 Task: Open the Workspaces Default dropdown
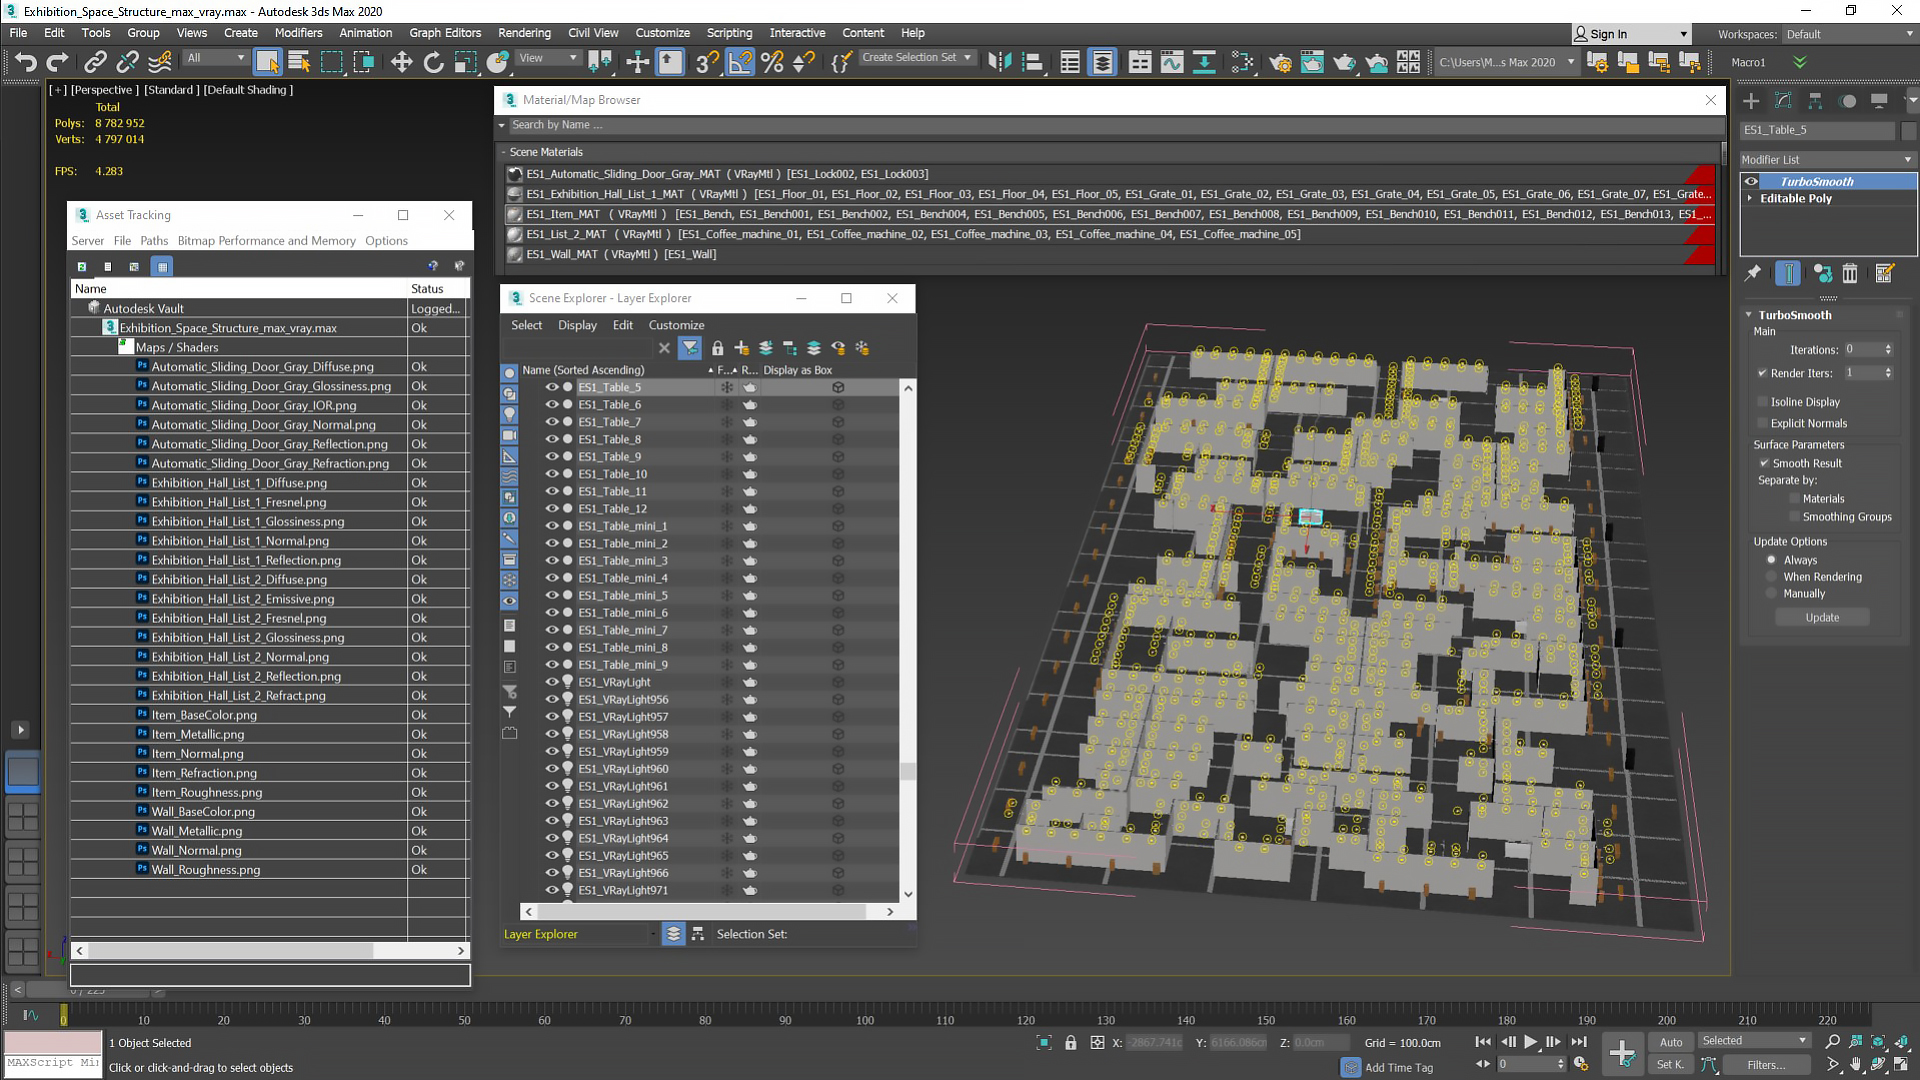[x=1849, y=34]
